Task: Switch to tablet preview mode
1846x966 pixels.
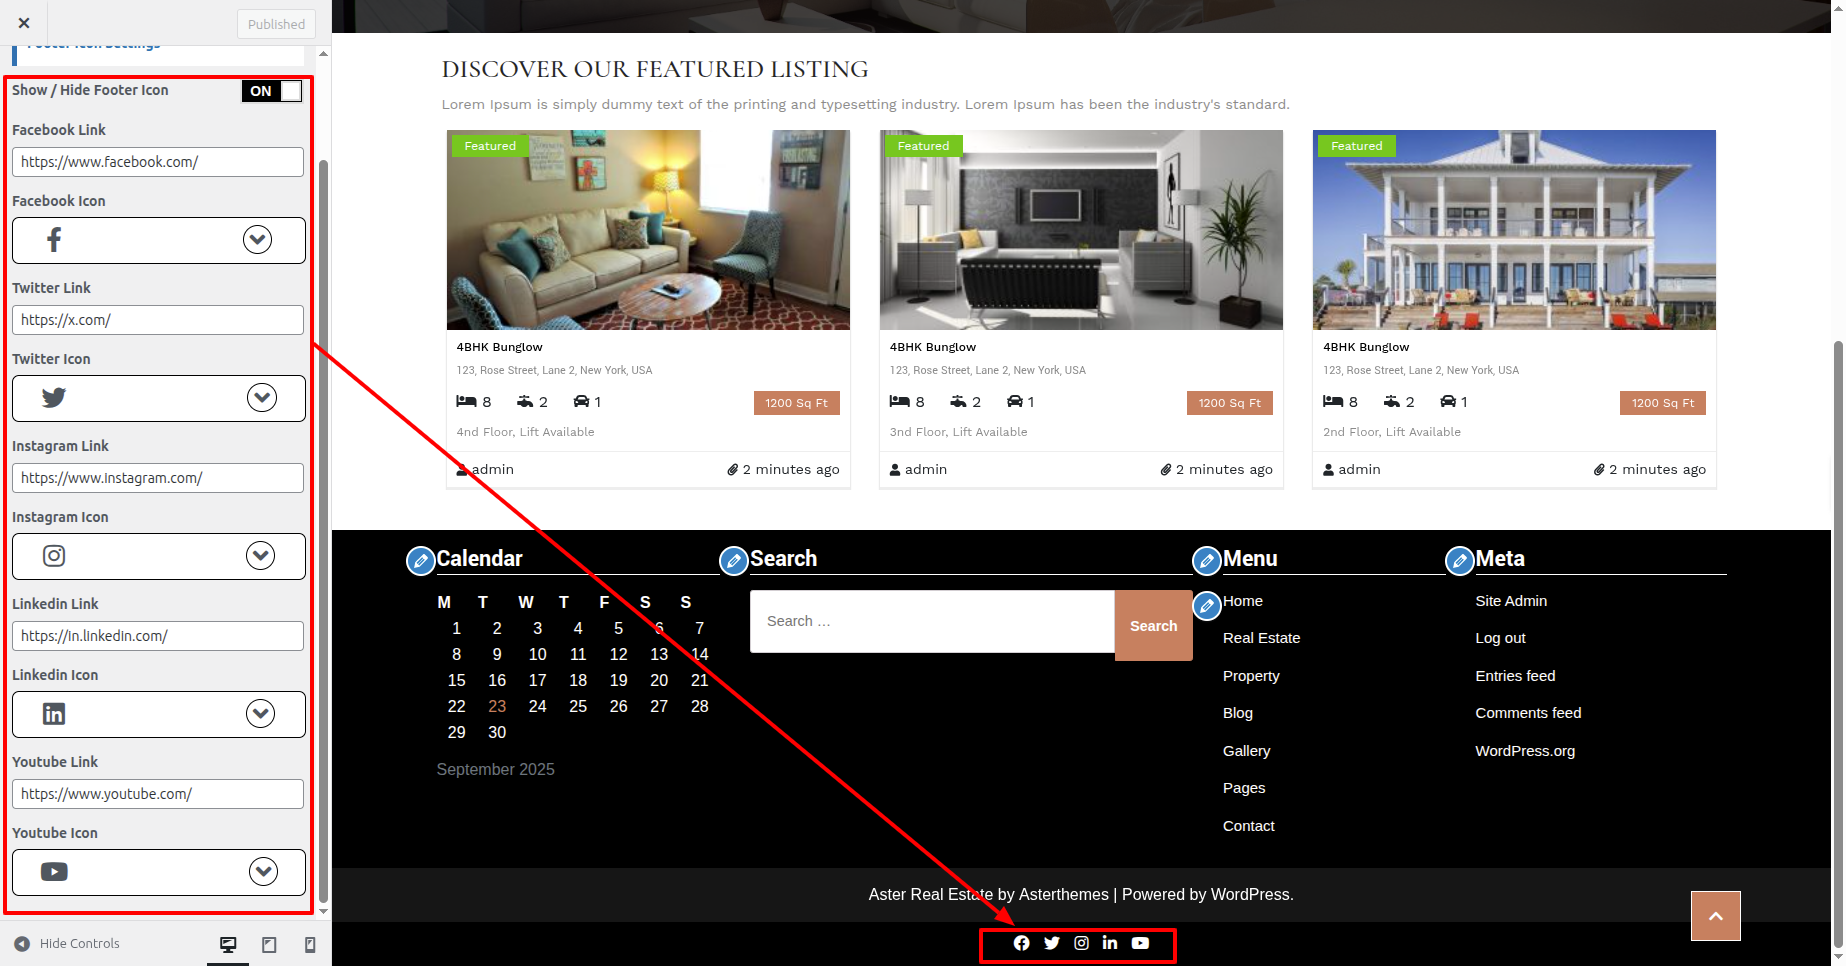Action: pos(269,945)
